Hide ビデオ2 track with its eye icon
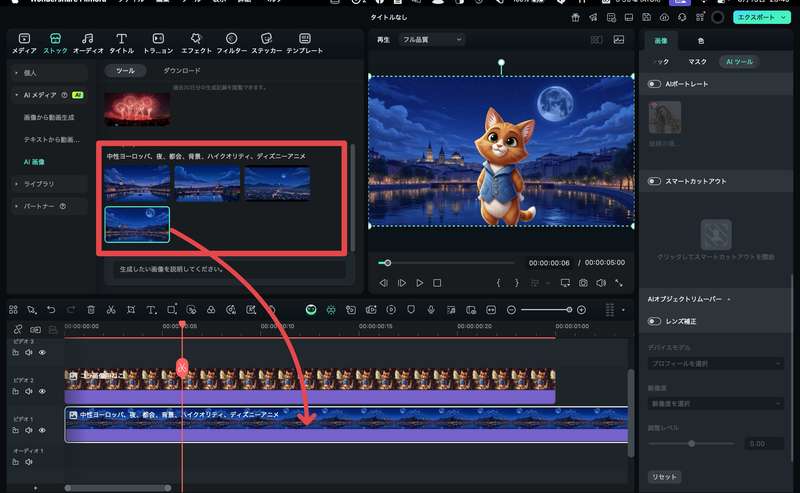This screenshot has width=800, height=493. pos(42,391)
